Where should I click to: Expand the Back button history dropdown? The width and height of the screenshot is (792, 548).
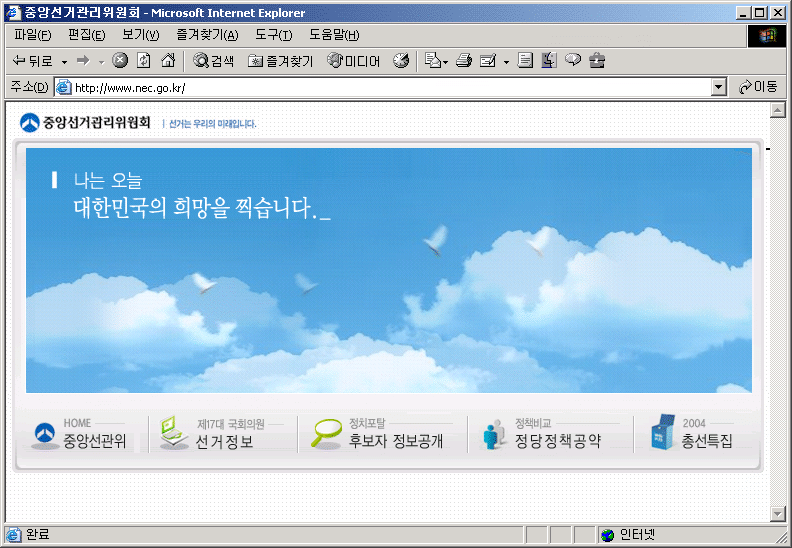tap(64, 62)
